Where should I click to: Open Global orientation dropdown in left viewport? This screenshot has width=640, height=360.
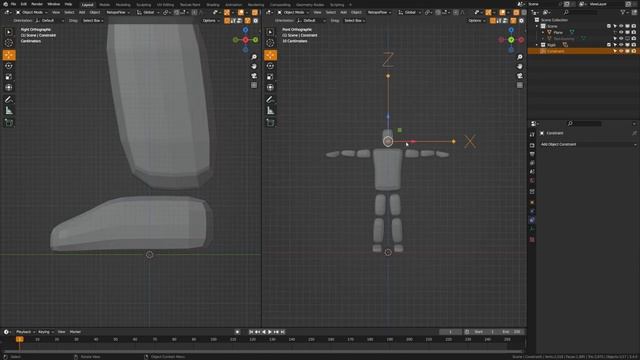pos(147,13)
